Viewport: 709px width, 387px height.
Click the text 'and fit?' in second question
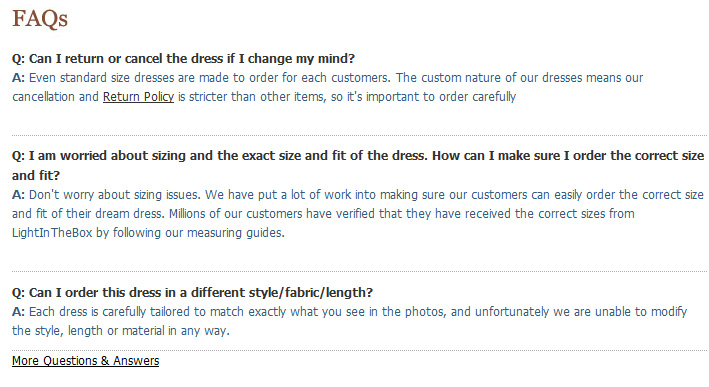coord(36,175)
